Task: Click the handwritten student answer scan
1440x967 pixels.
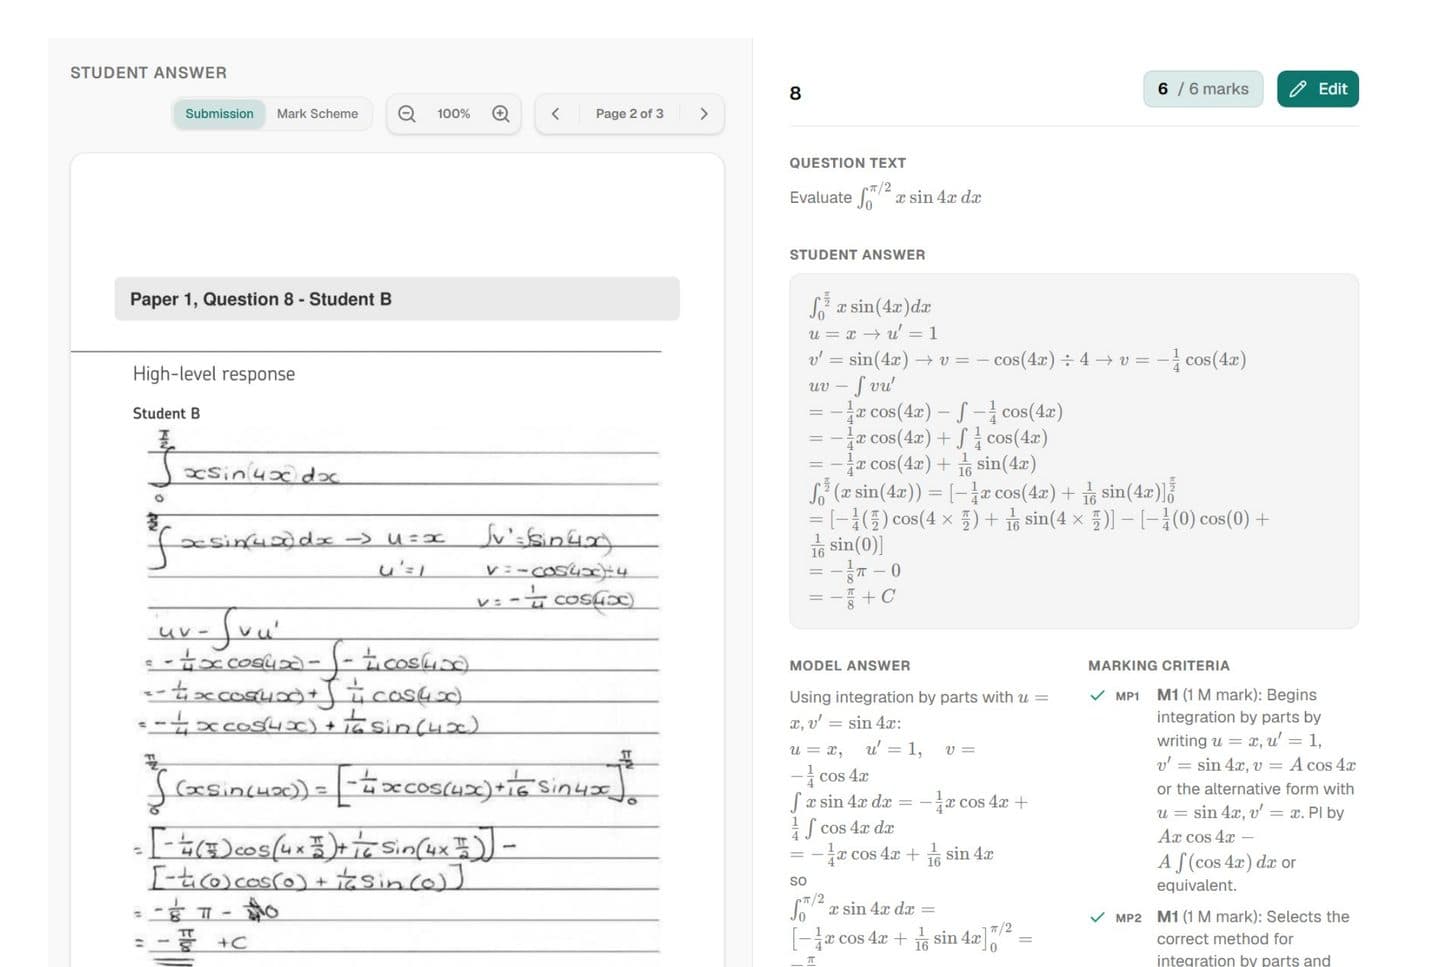Action: point(398,696)
